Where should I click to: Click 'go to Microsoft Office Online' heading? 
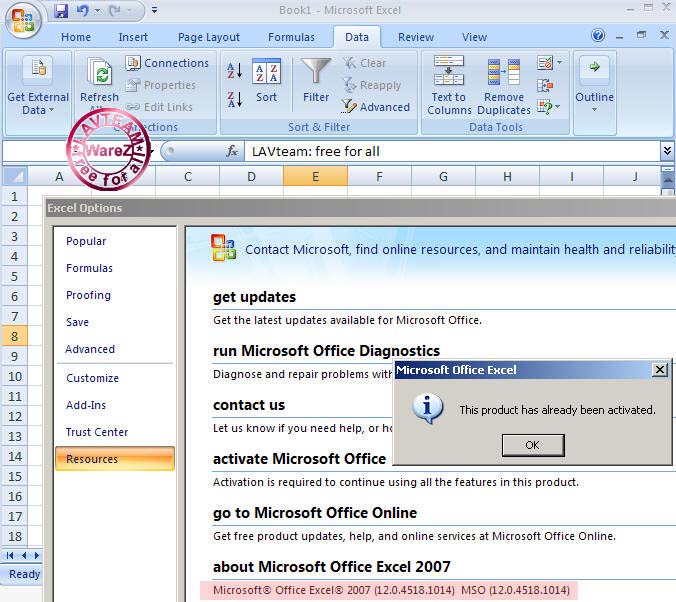pos(315,513)
